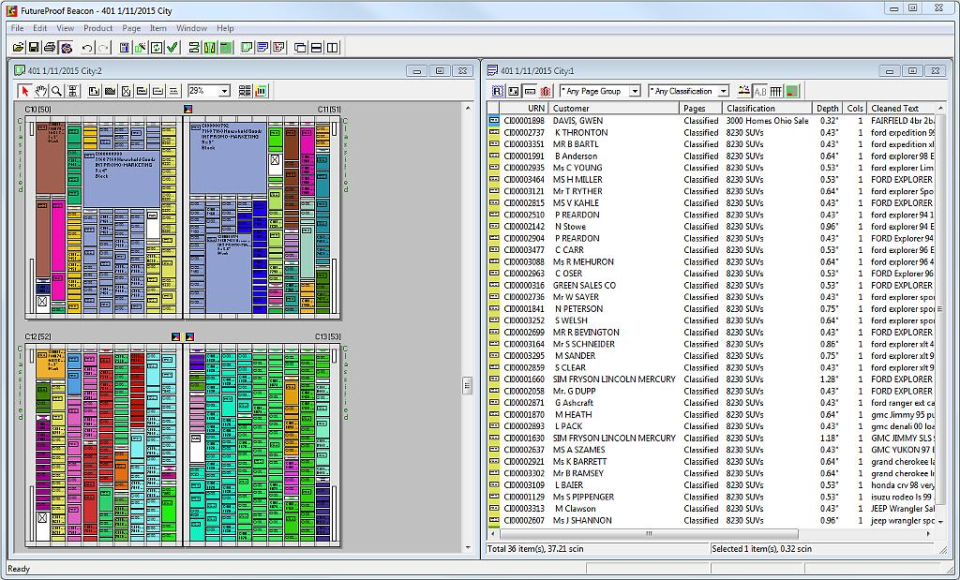Click the green page icon in main toolbar
The image size is (960, 580).
coord(247,47)
